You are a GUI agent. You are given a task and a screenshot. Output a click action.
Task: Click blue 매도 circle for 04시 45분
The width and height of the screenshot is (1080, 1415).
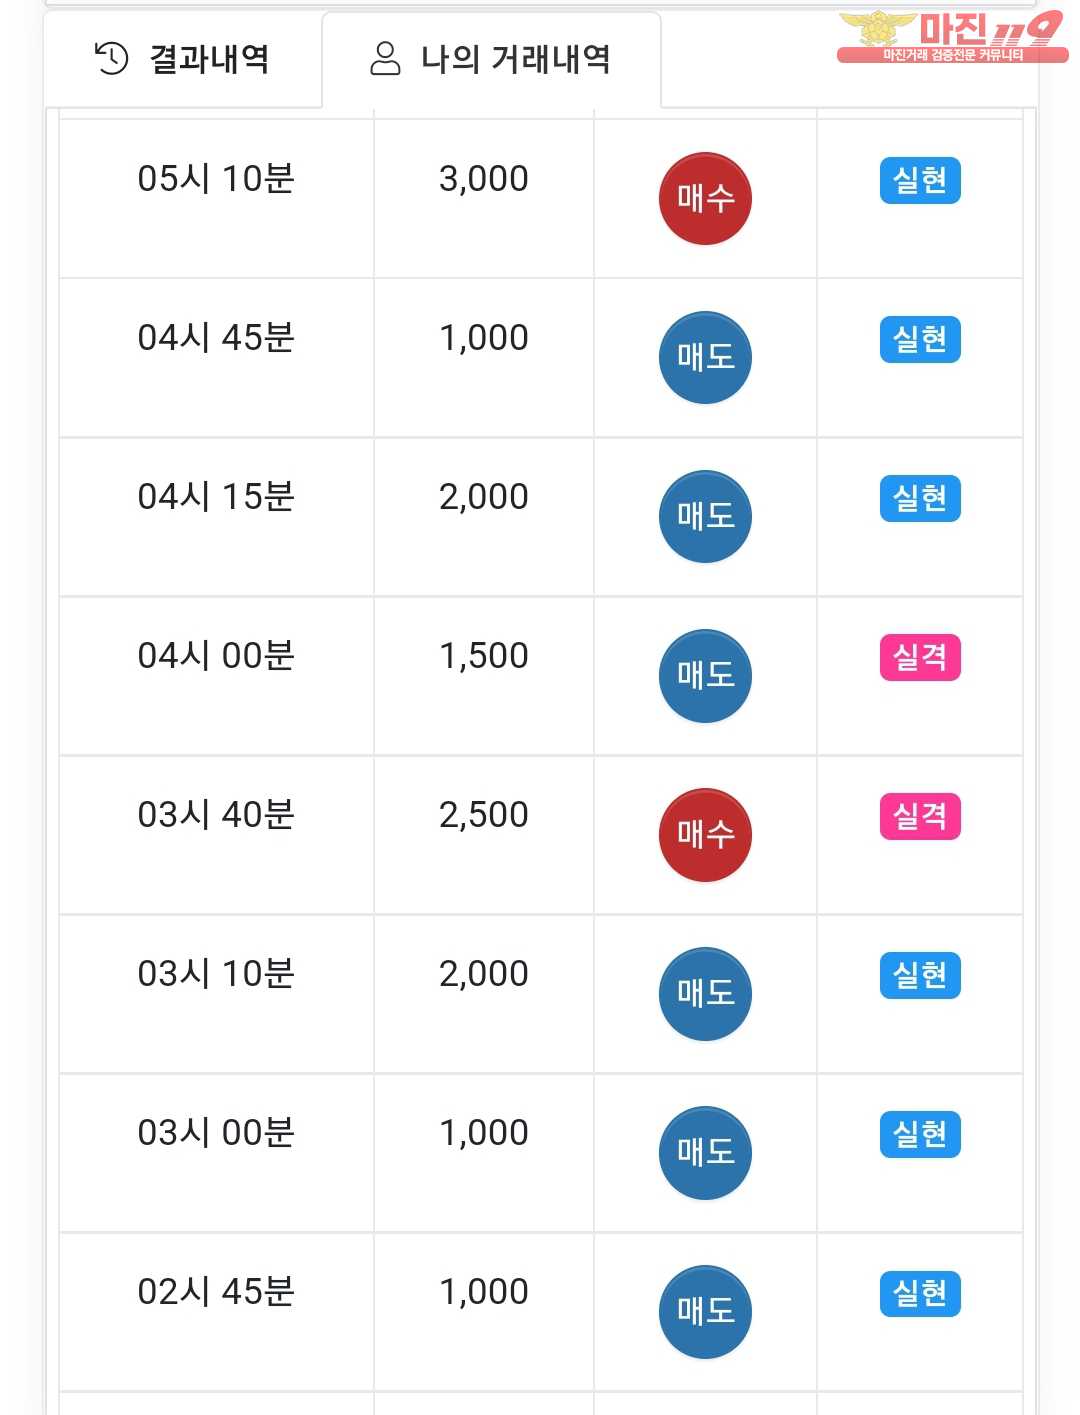point(705,357)
